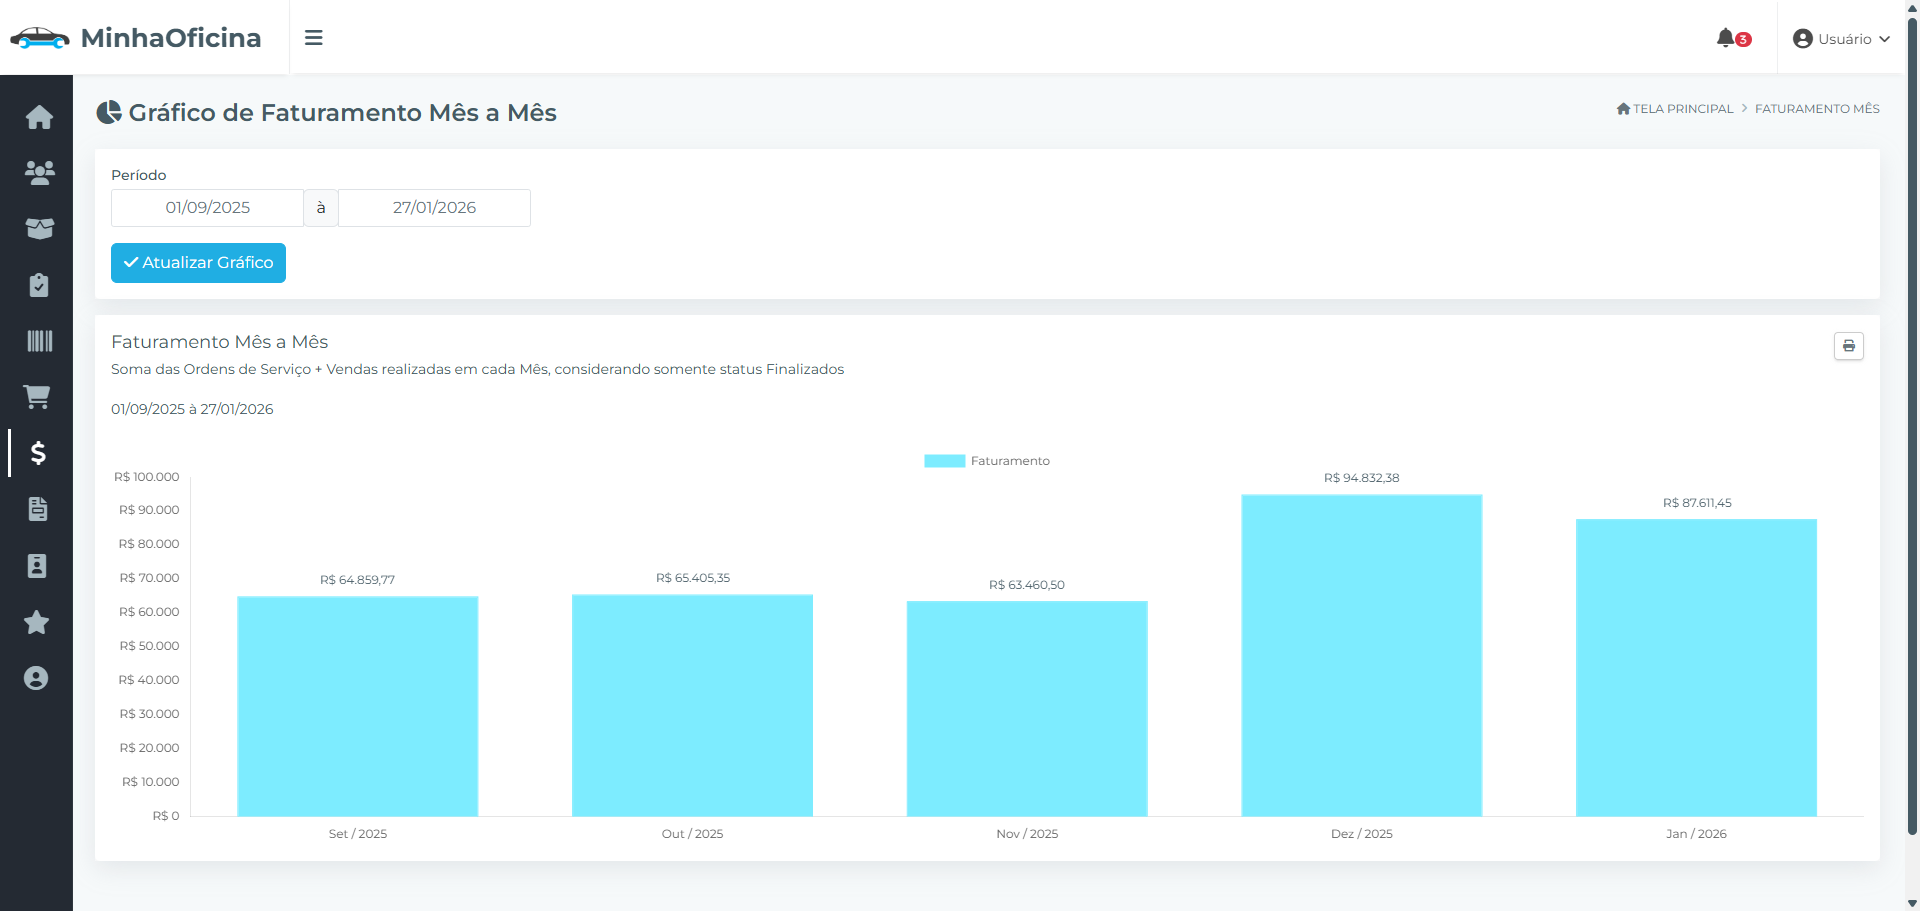The width and height of the screenshot is (1920, 911).
Task: Click the Atualizar Gráfico button
Action: tap(198, 263)
